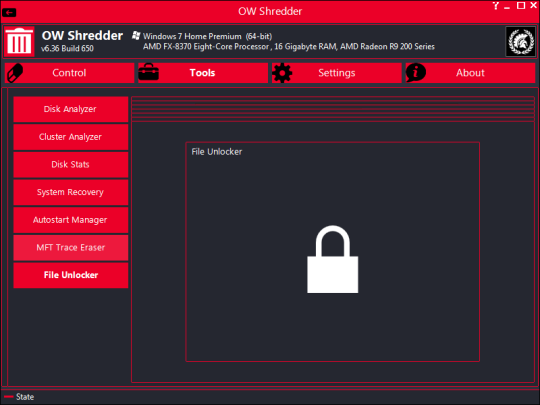Screen dimensions: 540x405
Task: Open the About tab
Action: tap(470, 73)
